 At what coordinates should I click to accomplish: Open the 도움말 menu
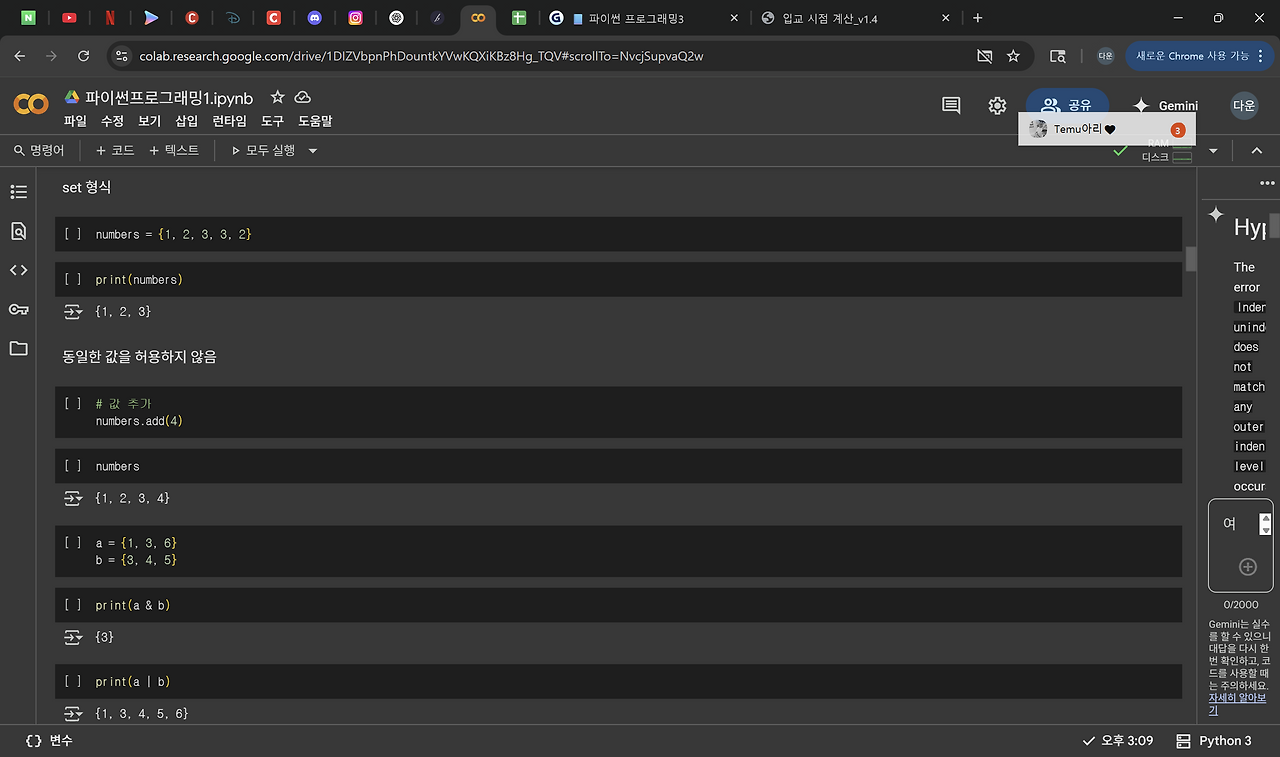pos(315,121)
